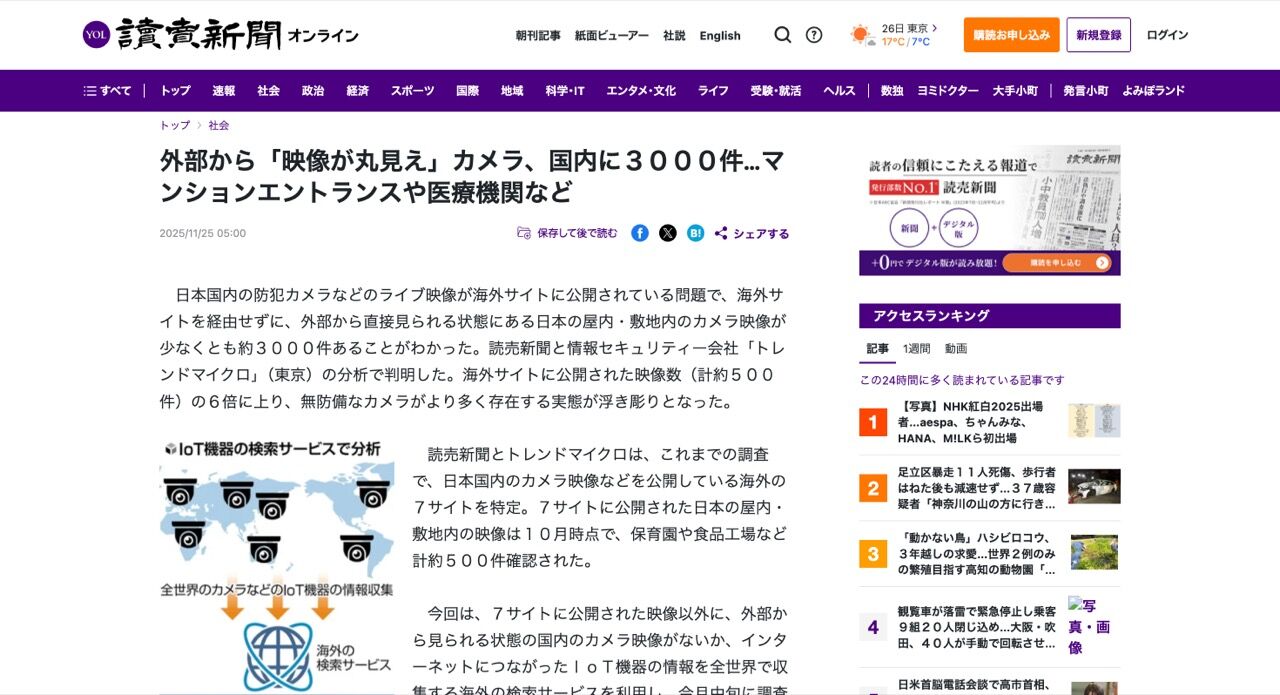
Task: Open the 科学・IT section
Action: (x=565, y=91)
